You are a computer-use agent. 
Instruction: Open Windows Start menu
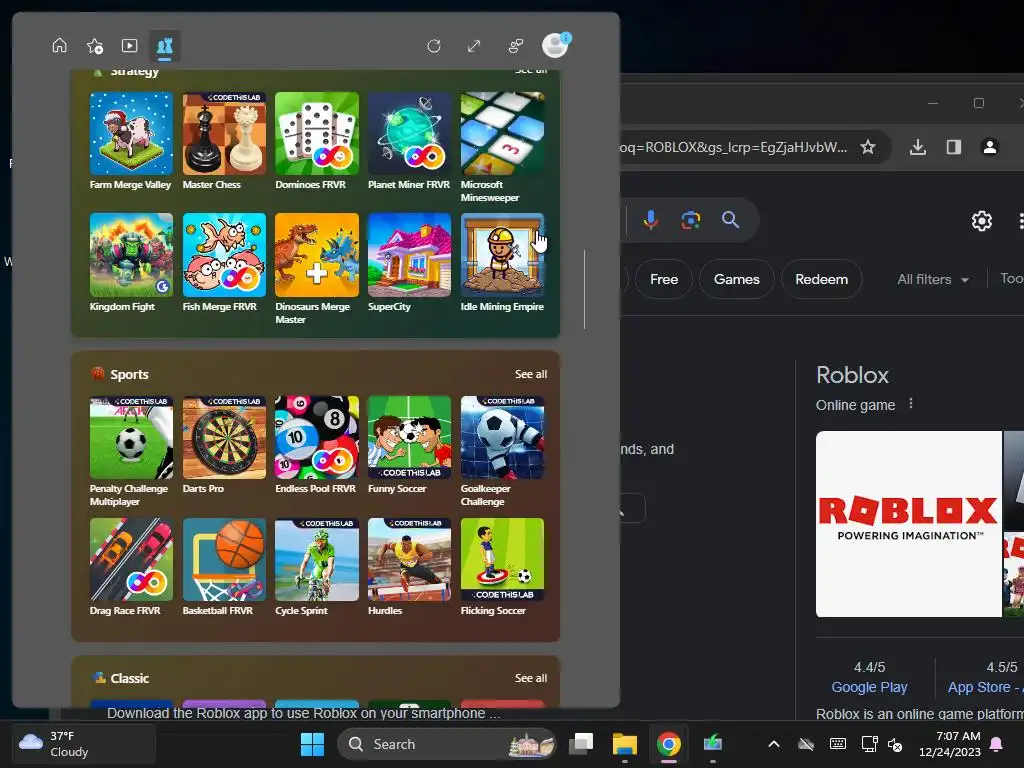(x=312, y=744)
